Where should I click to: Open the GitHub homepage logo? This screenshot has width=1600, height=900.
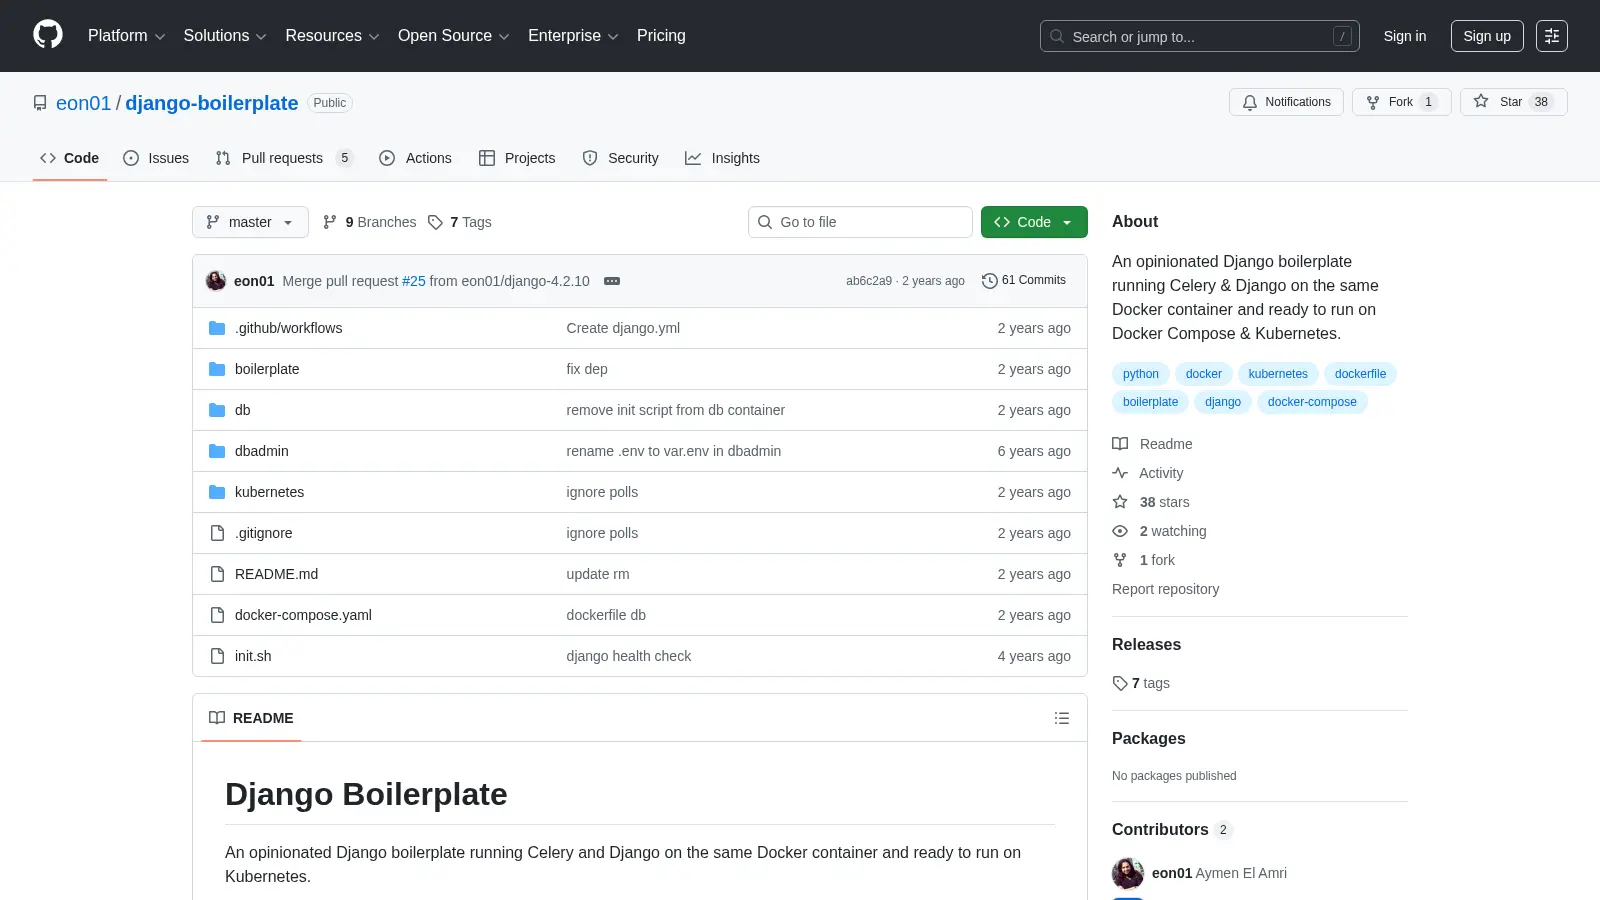pos(48,35)
